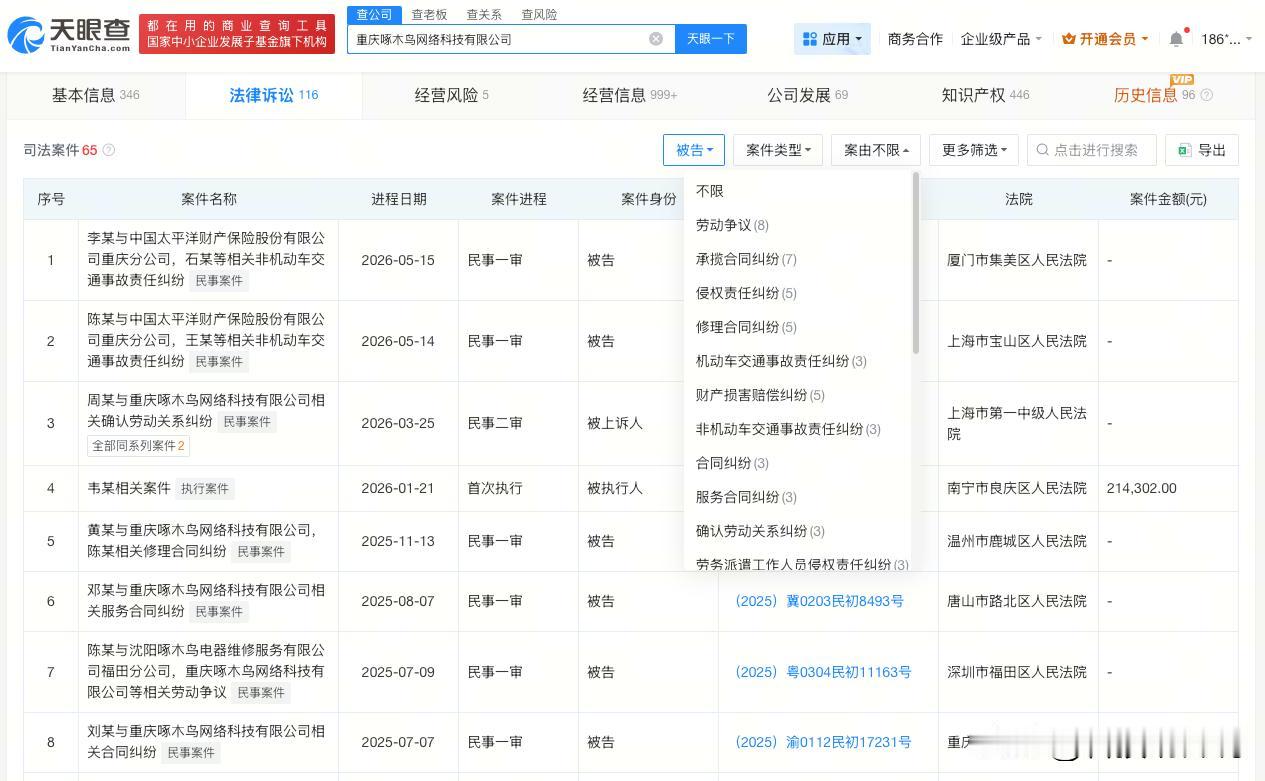1265x781 pixels.
Task: Click the 应用 grid icon
Action: 810,39
